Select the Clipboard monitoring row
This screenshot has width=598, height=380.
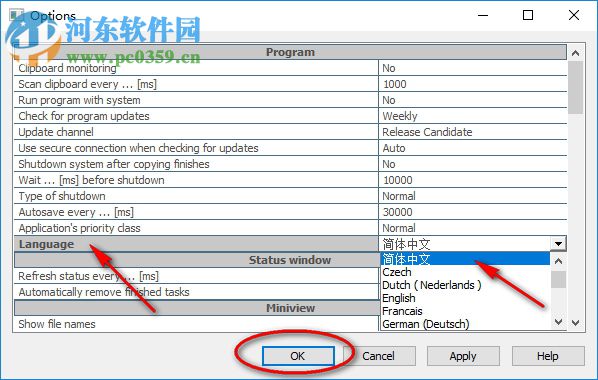(x=196, y=68)
